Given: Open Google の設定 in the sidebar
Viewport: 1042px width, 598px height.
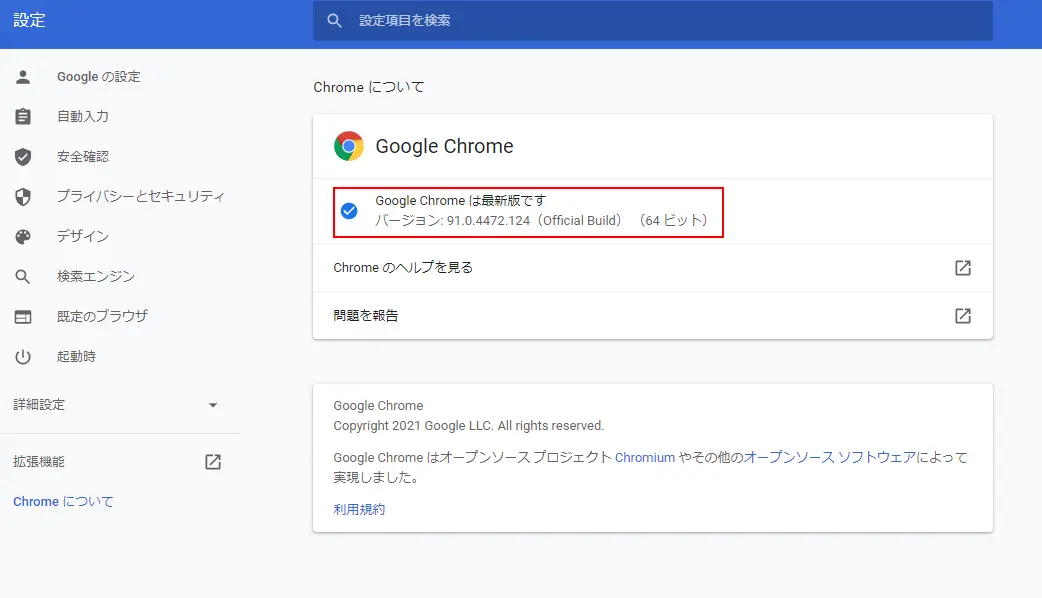Looking at the screenshot, I should (98, 77).
